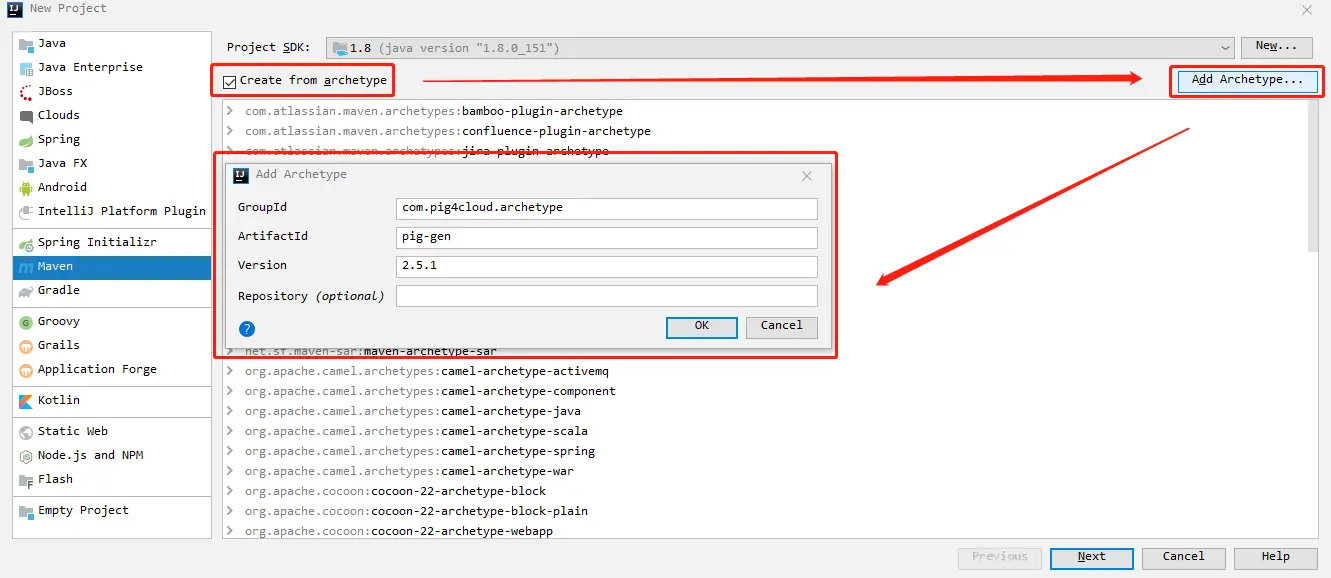Select the Maven project type label
Screen dimensions: 1331x578
[x=55, y=267]
